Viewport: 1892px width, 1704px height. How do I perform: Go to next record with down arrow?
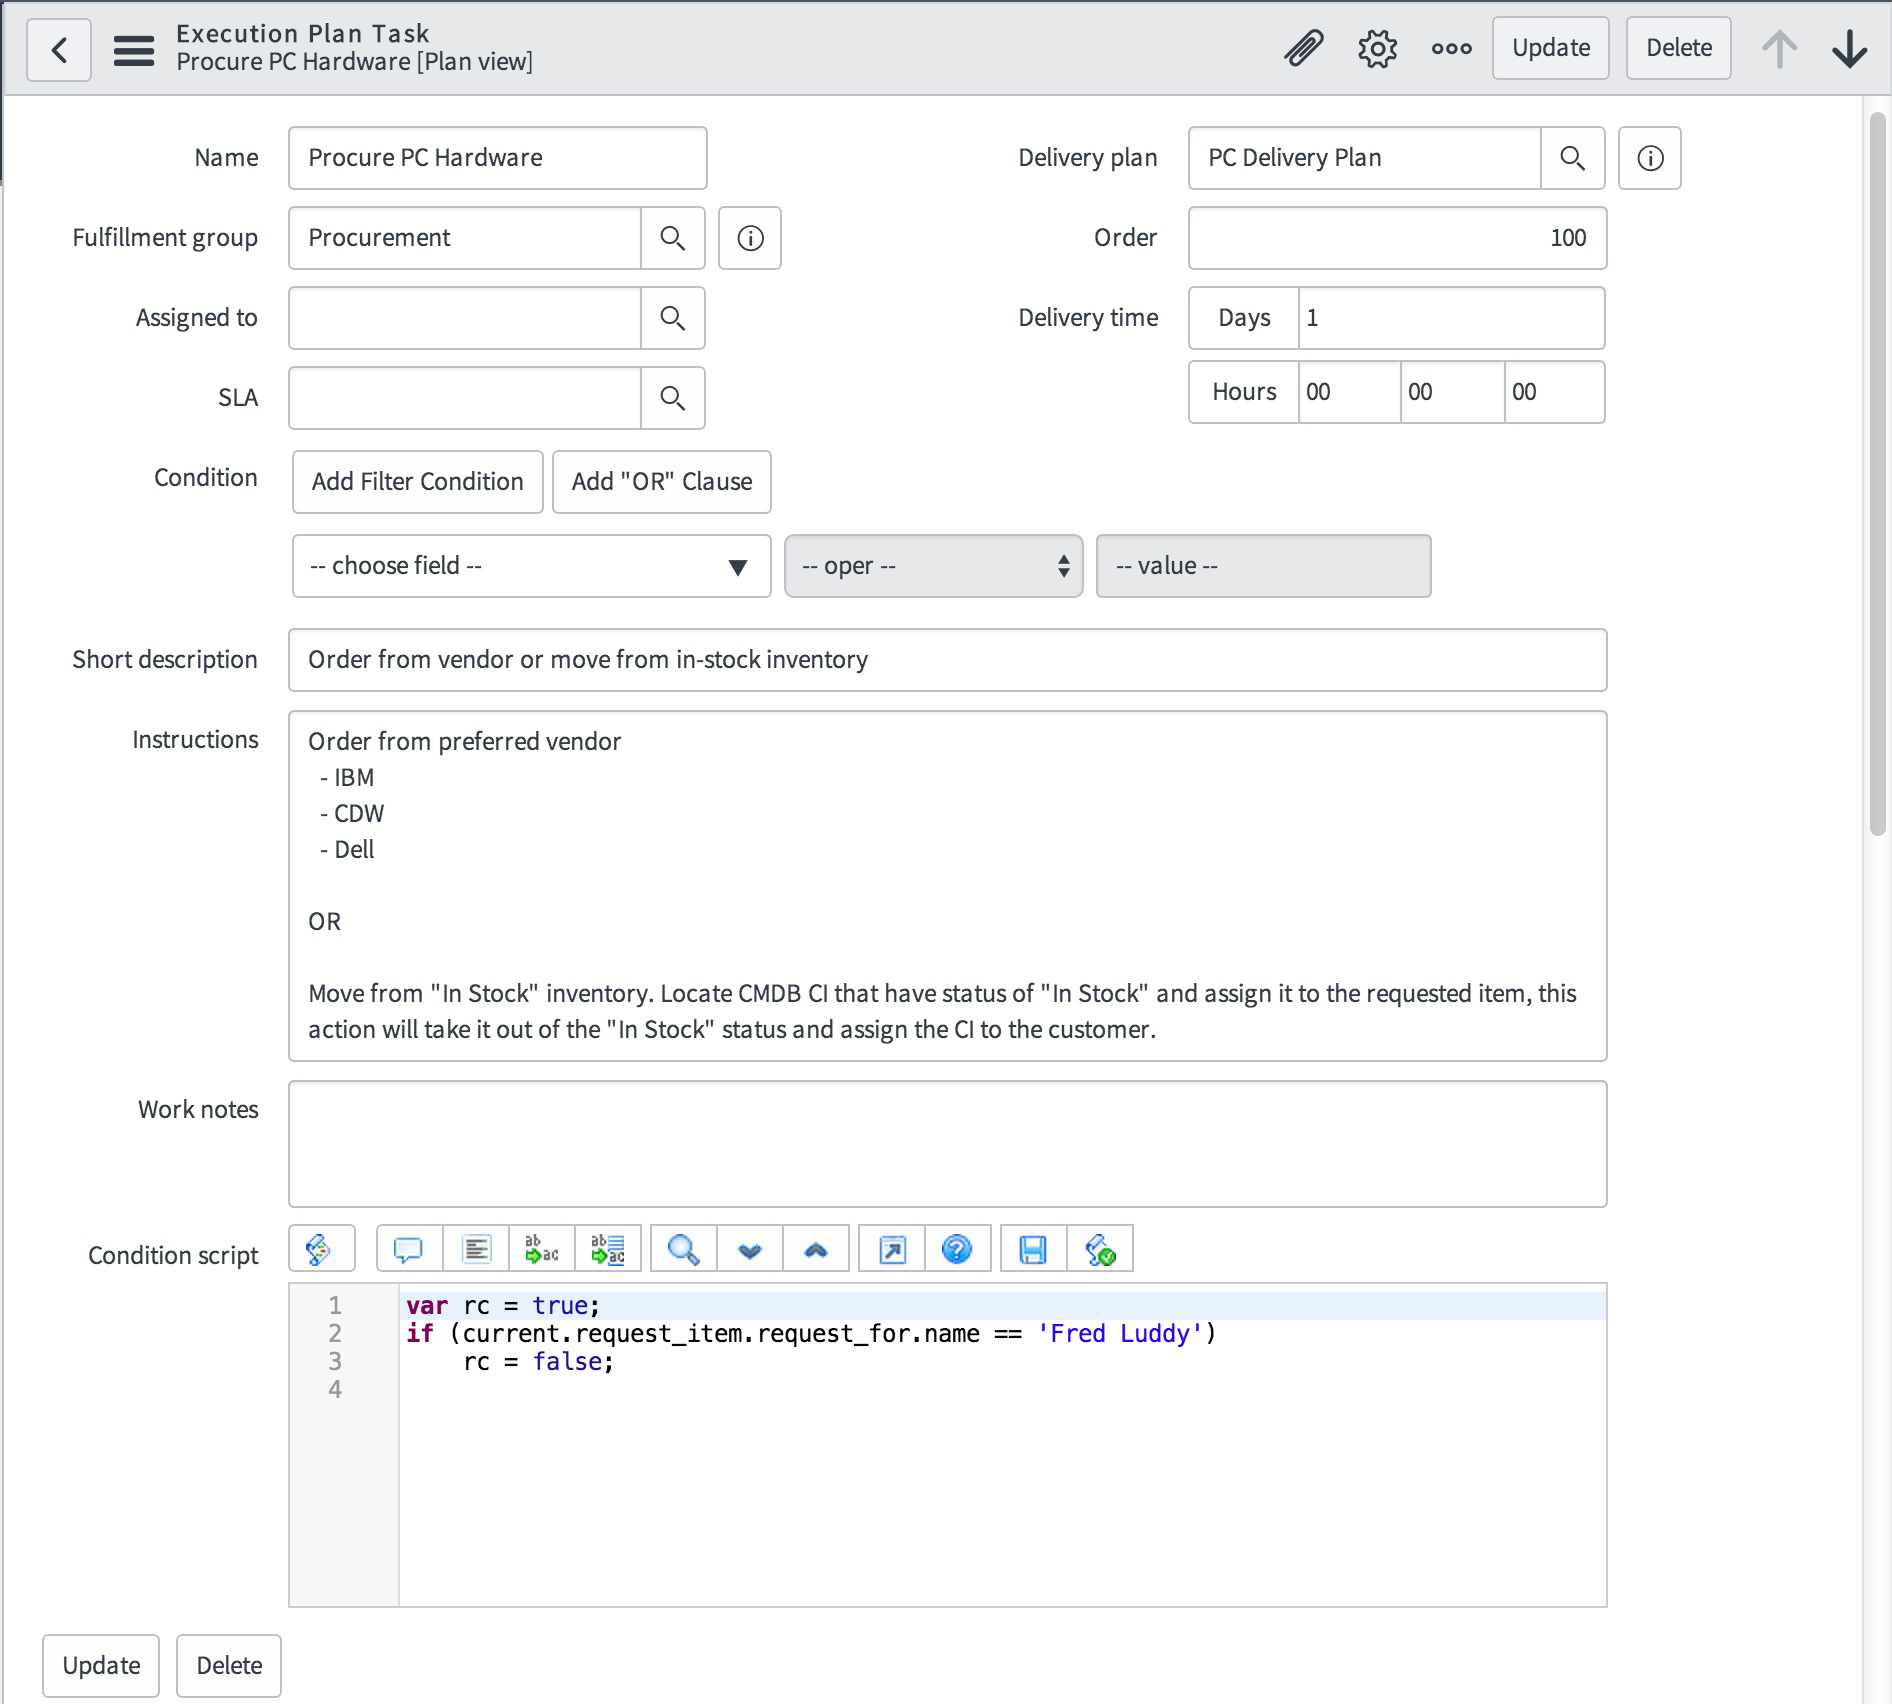[1849, 48]
